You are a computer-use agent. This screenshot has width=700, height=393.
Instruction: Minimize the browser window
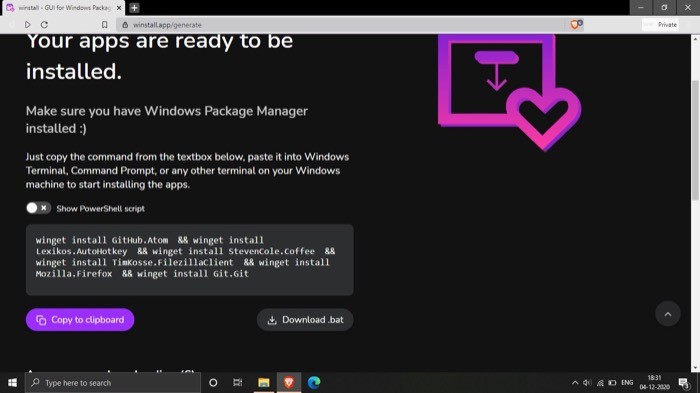tap(641, 8)
